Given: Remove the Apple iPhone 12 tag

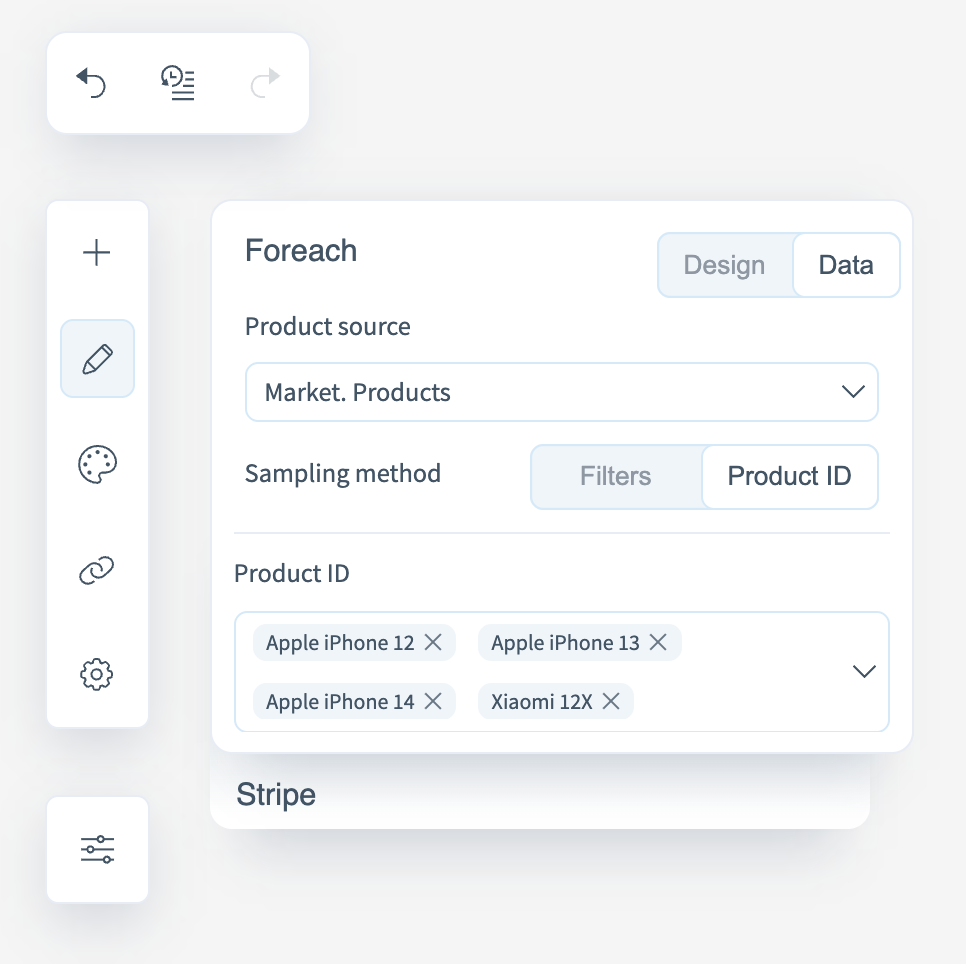Looking at the screenshot, I should (433, 643).
